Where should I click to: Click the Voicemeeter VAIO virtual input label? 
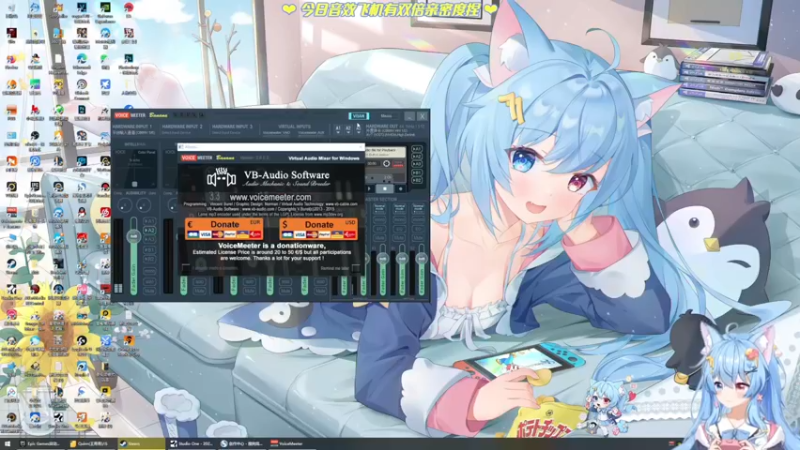[x=276, y=133]
